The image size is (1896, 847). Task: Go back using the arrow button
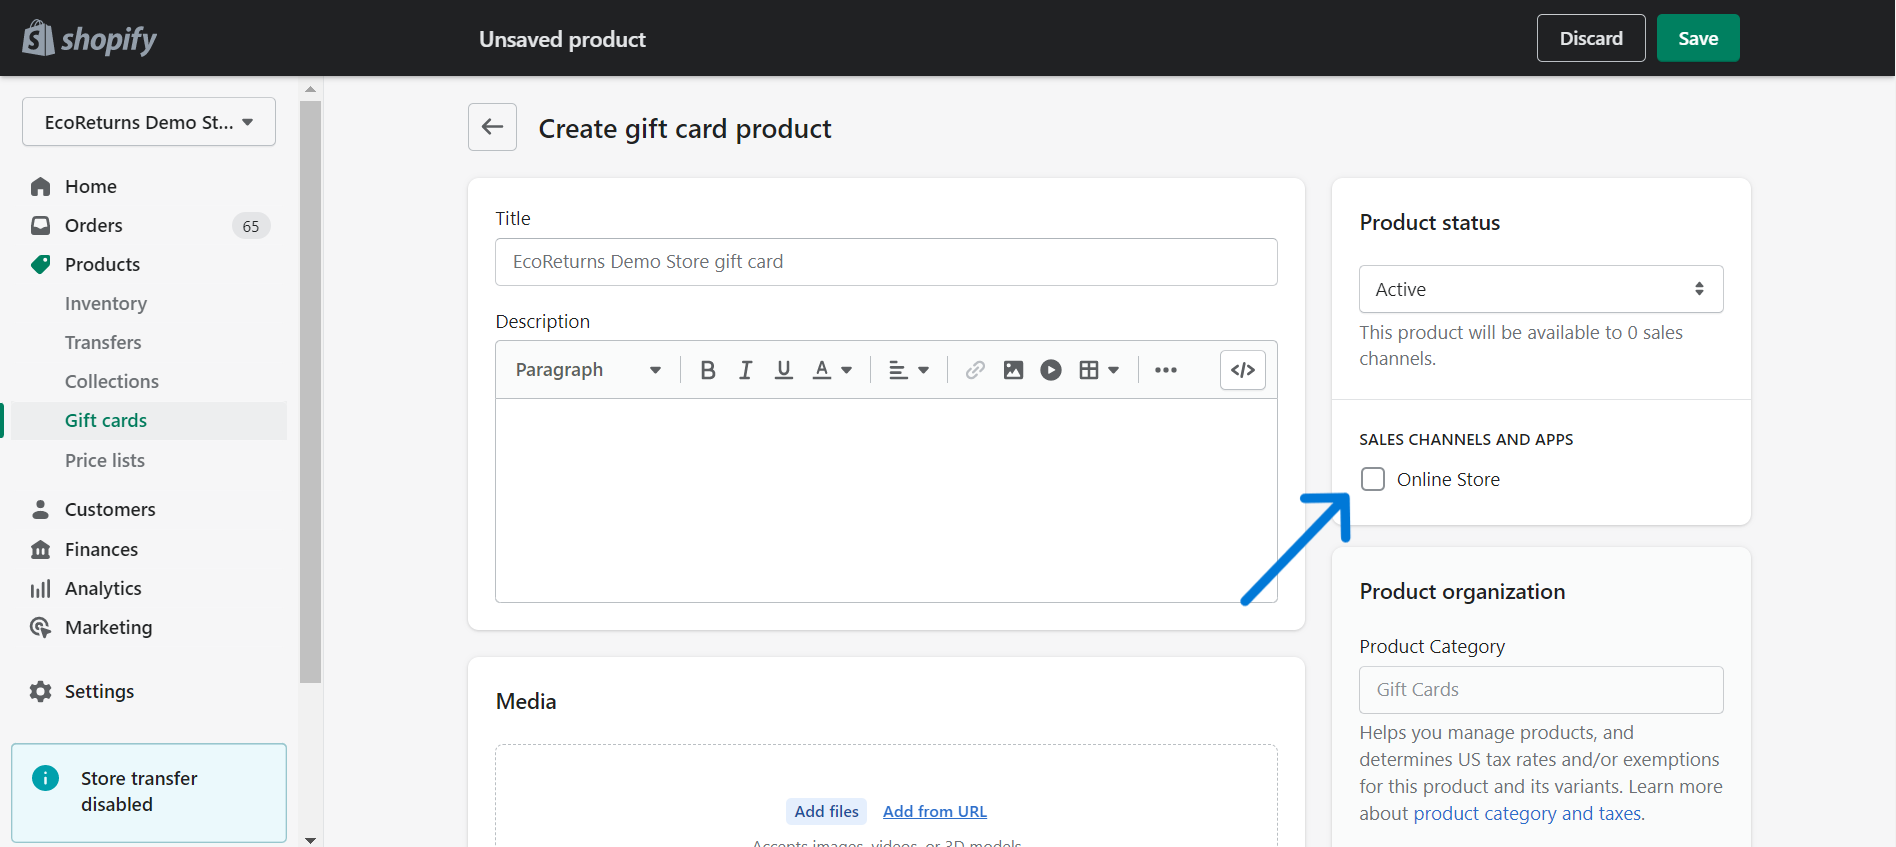(492, 127)
